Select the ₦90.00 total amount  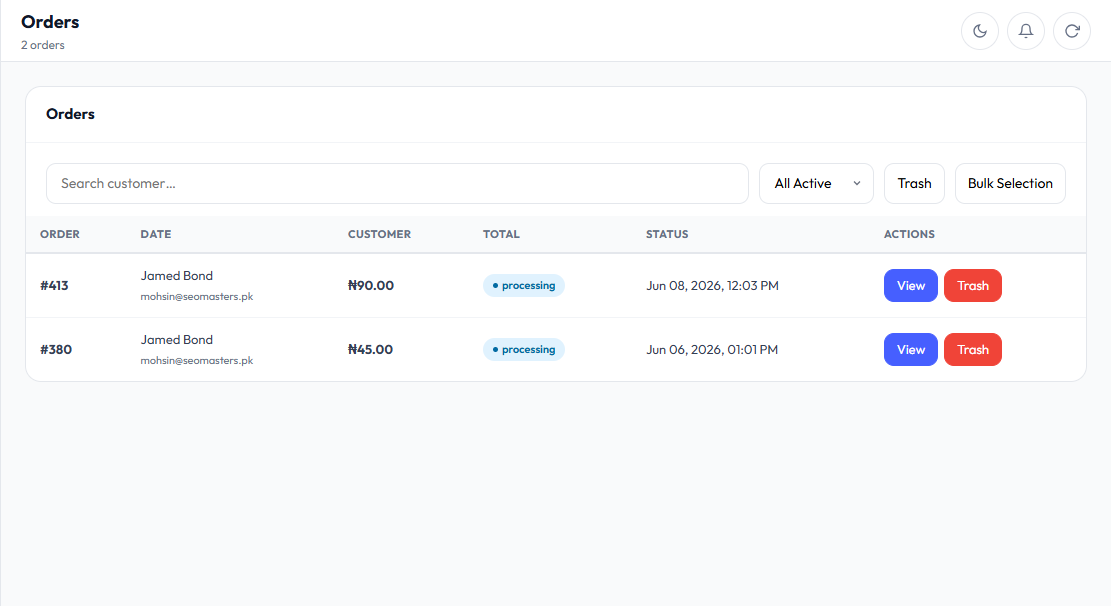(371, 286)
